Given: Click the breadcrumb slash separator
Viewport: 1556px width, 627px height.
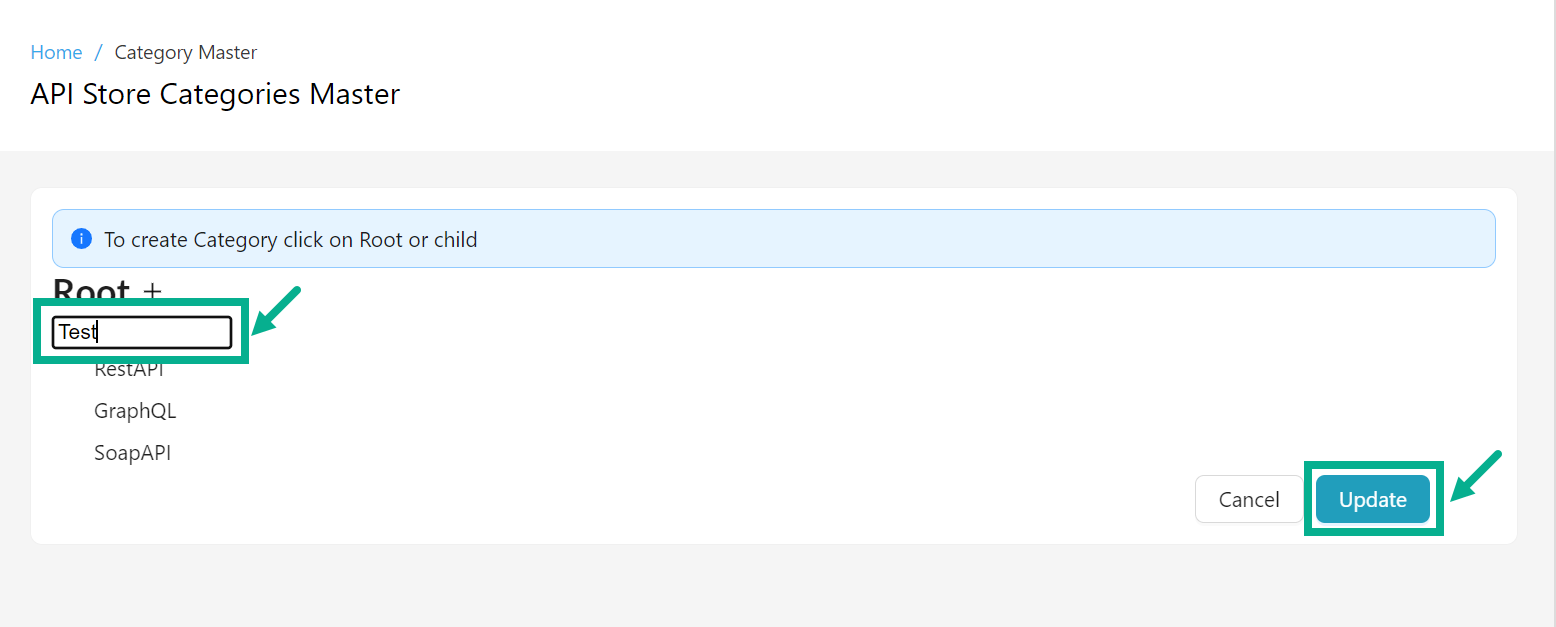Looking at the screenshot, I should [98, 53].
